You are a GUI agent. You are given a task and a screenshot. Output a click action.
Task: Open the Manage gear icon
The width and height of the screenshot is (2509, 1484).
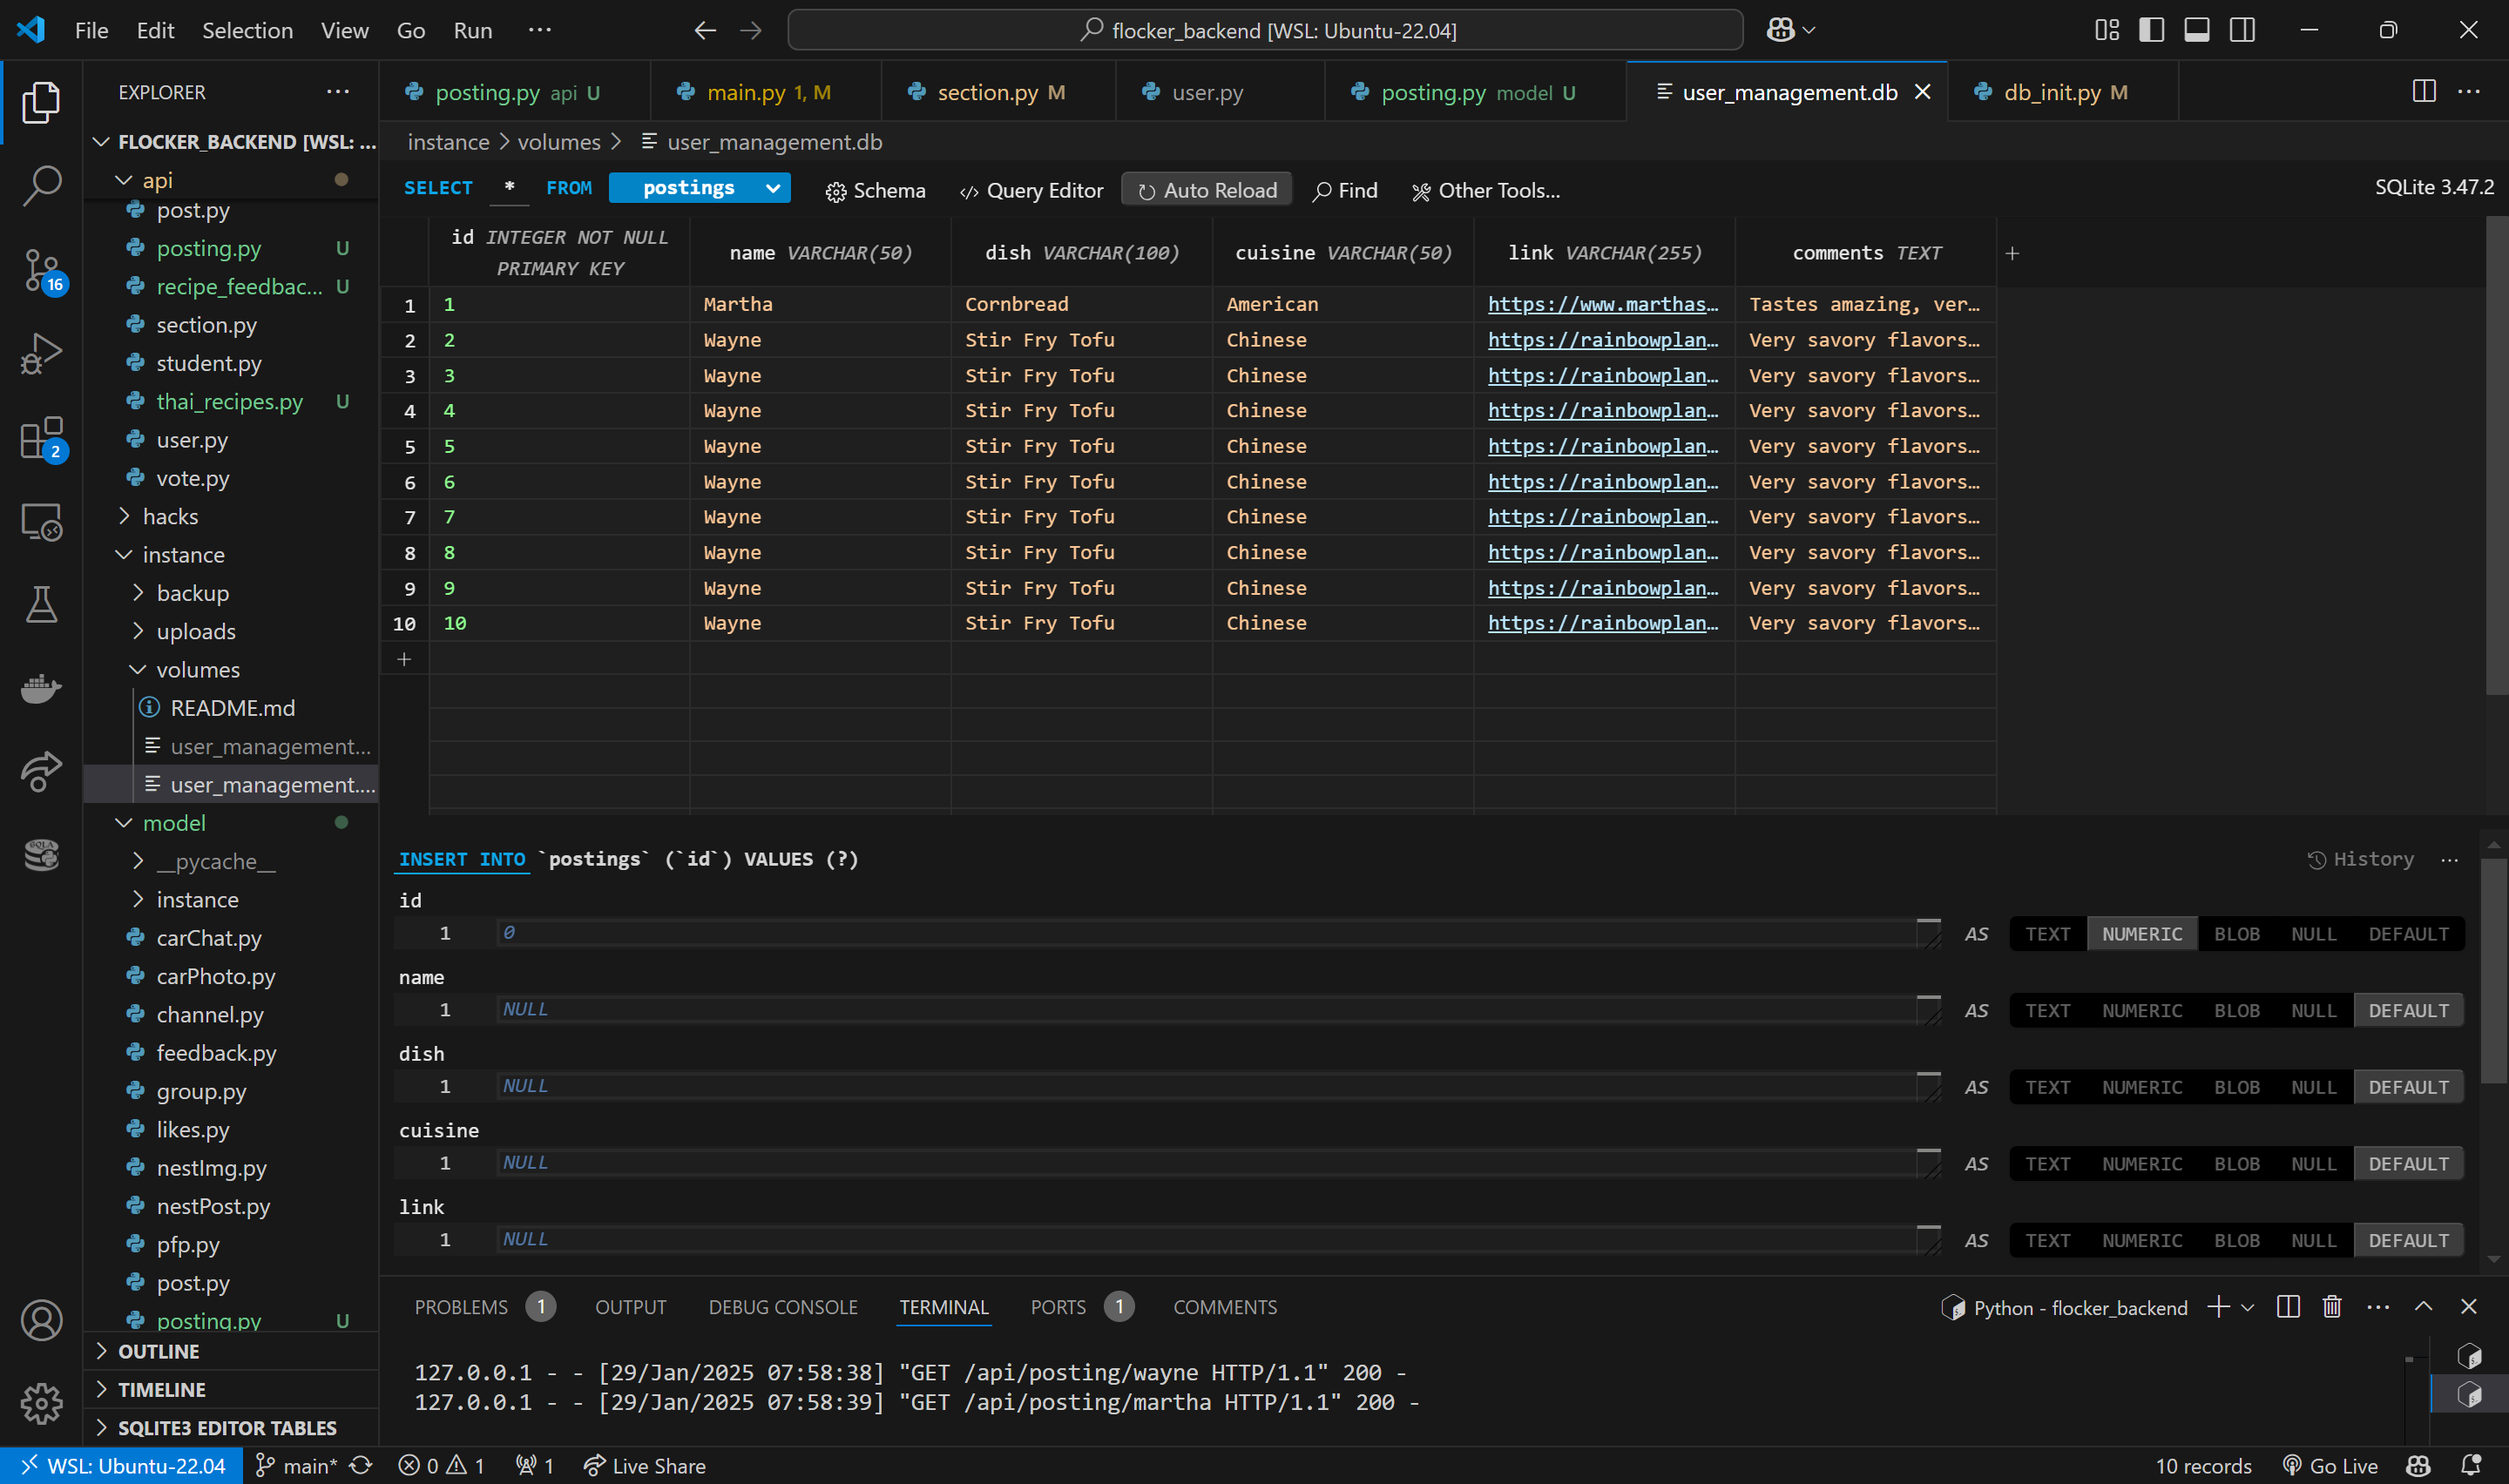click(41, 1404)
